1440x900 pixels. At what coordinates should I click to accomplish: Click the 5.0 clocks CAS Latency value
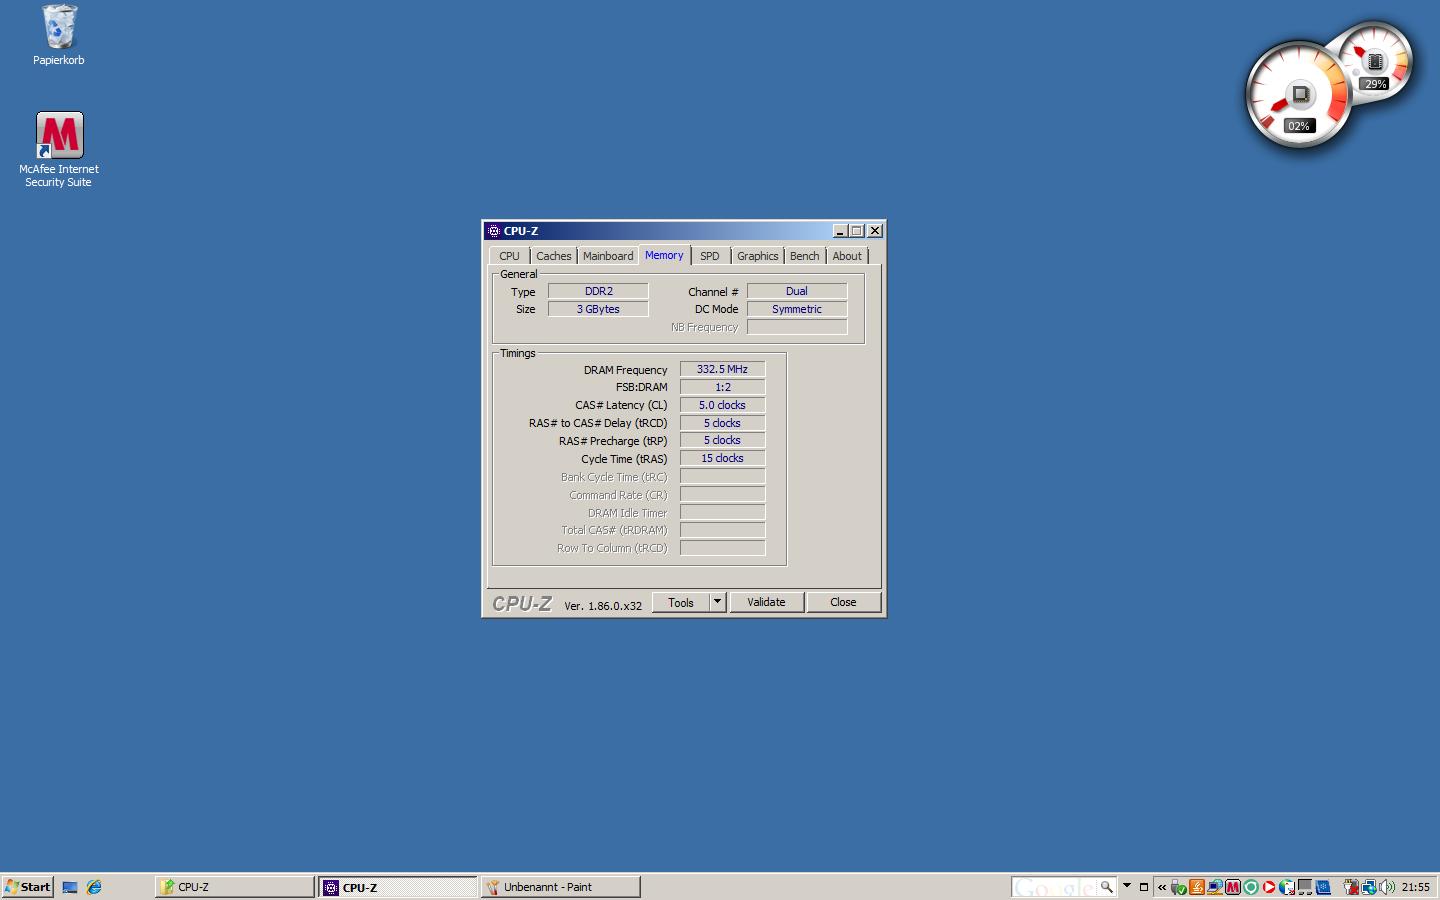pos(722,405)
